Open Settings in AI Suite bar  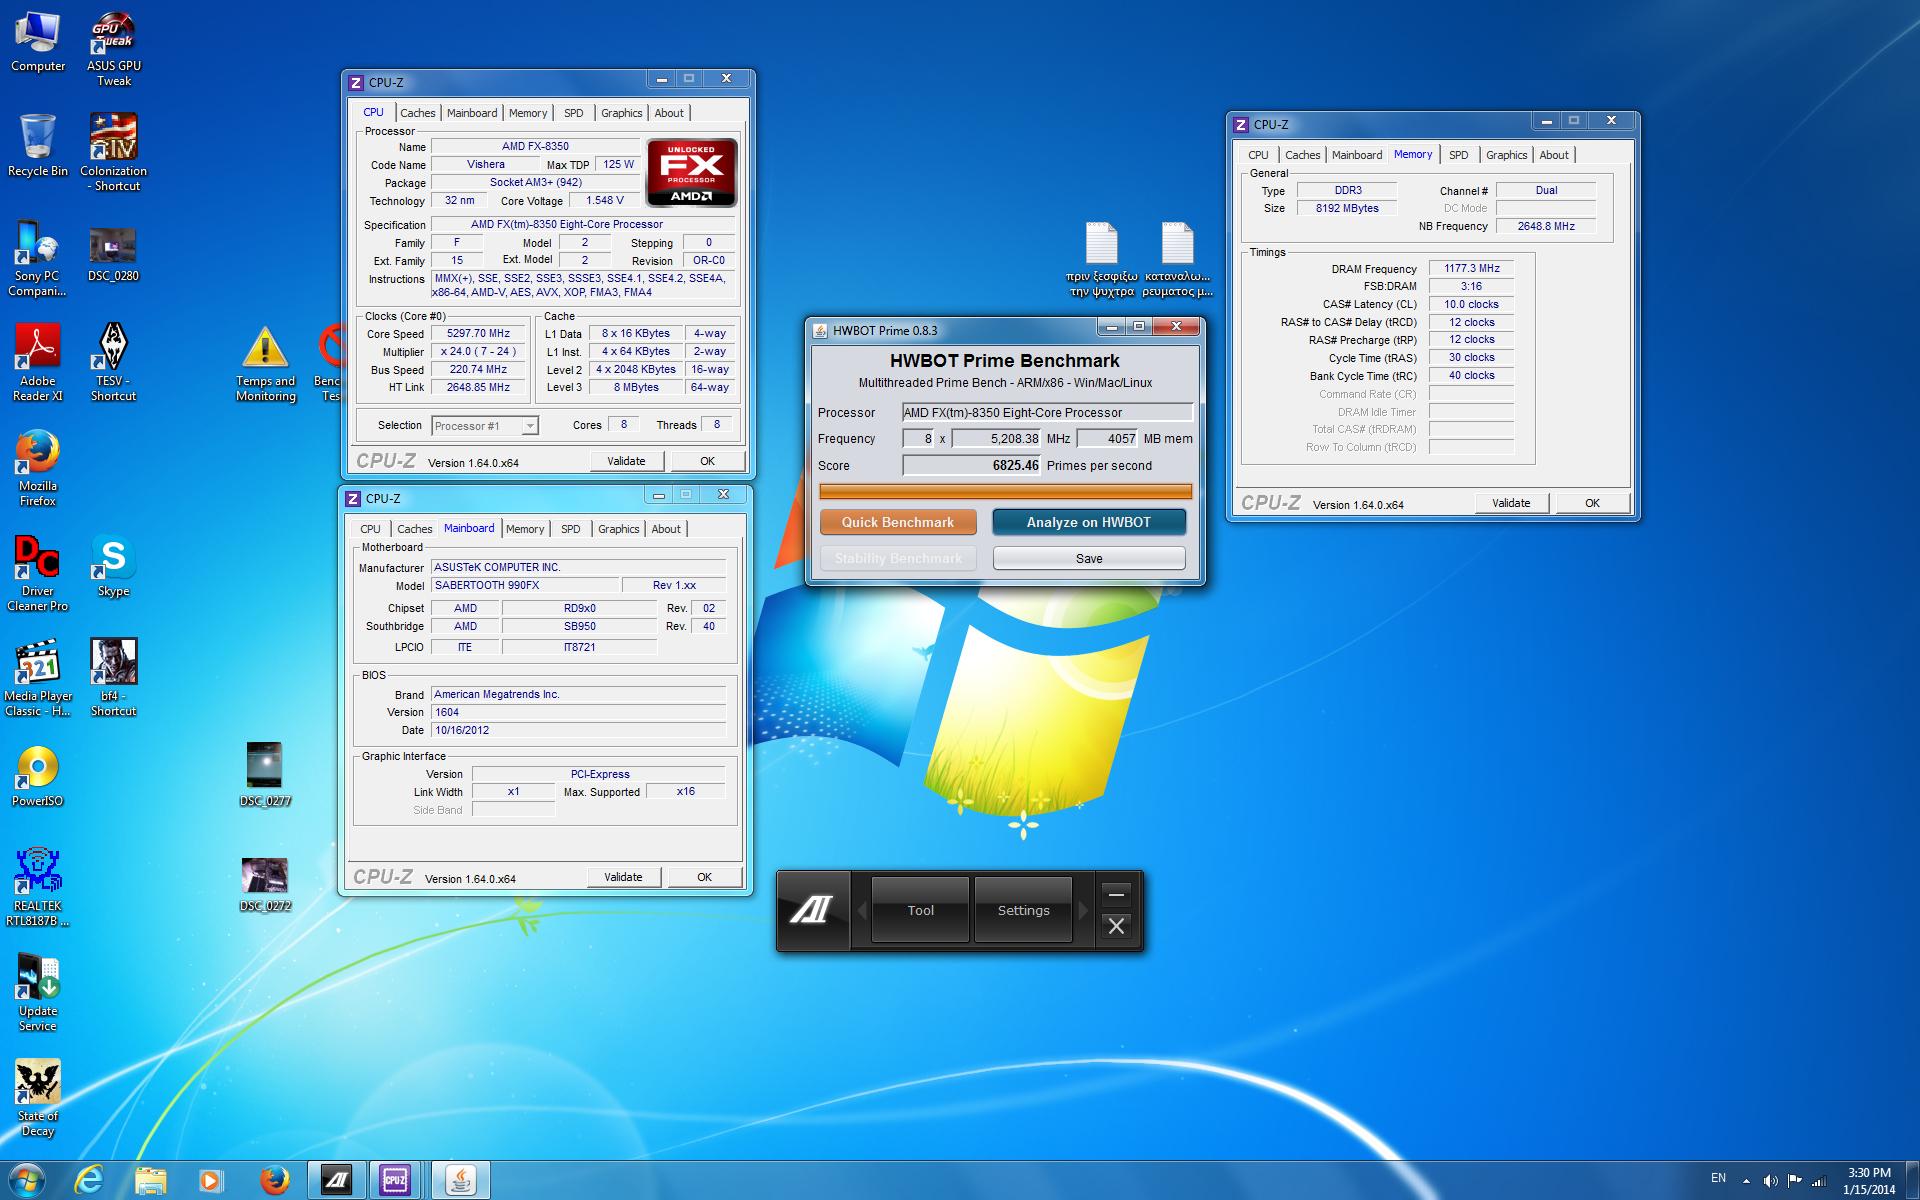[1023, 910]
